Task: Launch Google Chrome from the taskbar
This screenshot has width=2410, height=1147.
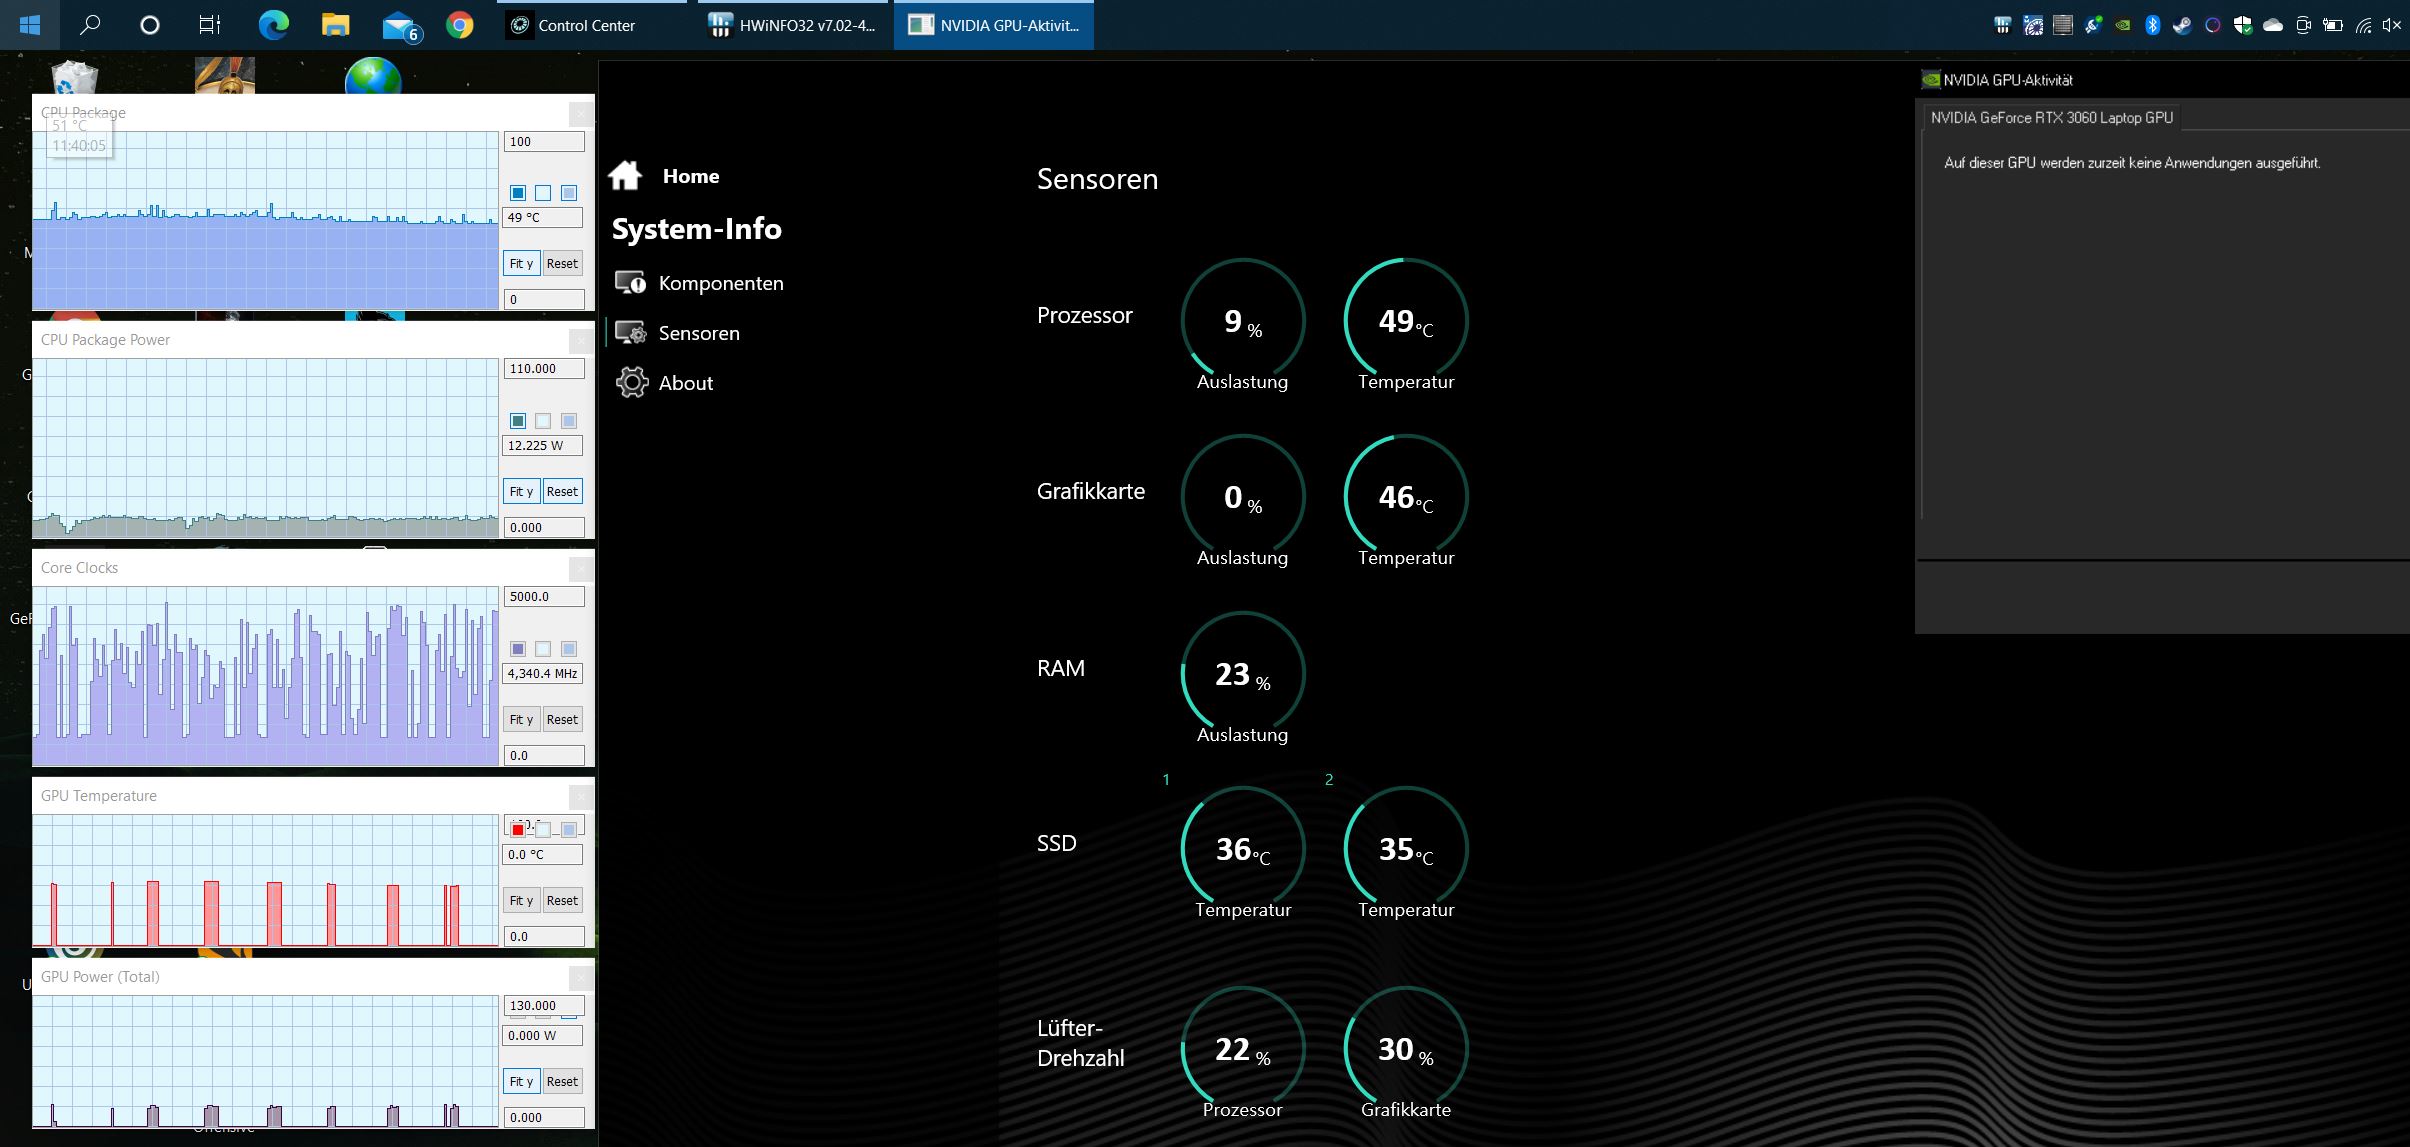Action: [460, 25]
